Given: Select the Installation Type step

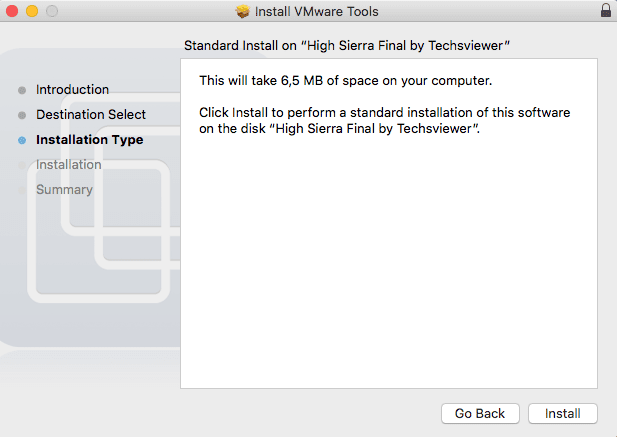Looking at the screenshot, I should pyautogui.click(x=90, y=140).
